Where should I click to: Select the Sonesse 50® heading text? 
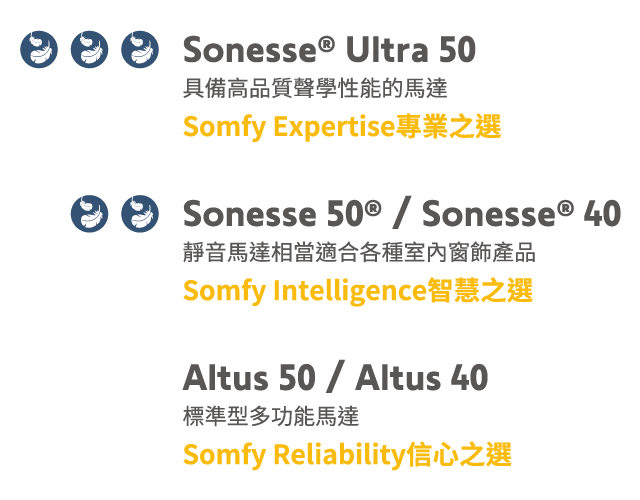[282, 213]
